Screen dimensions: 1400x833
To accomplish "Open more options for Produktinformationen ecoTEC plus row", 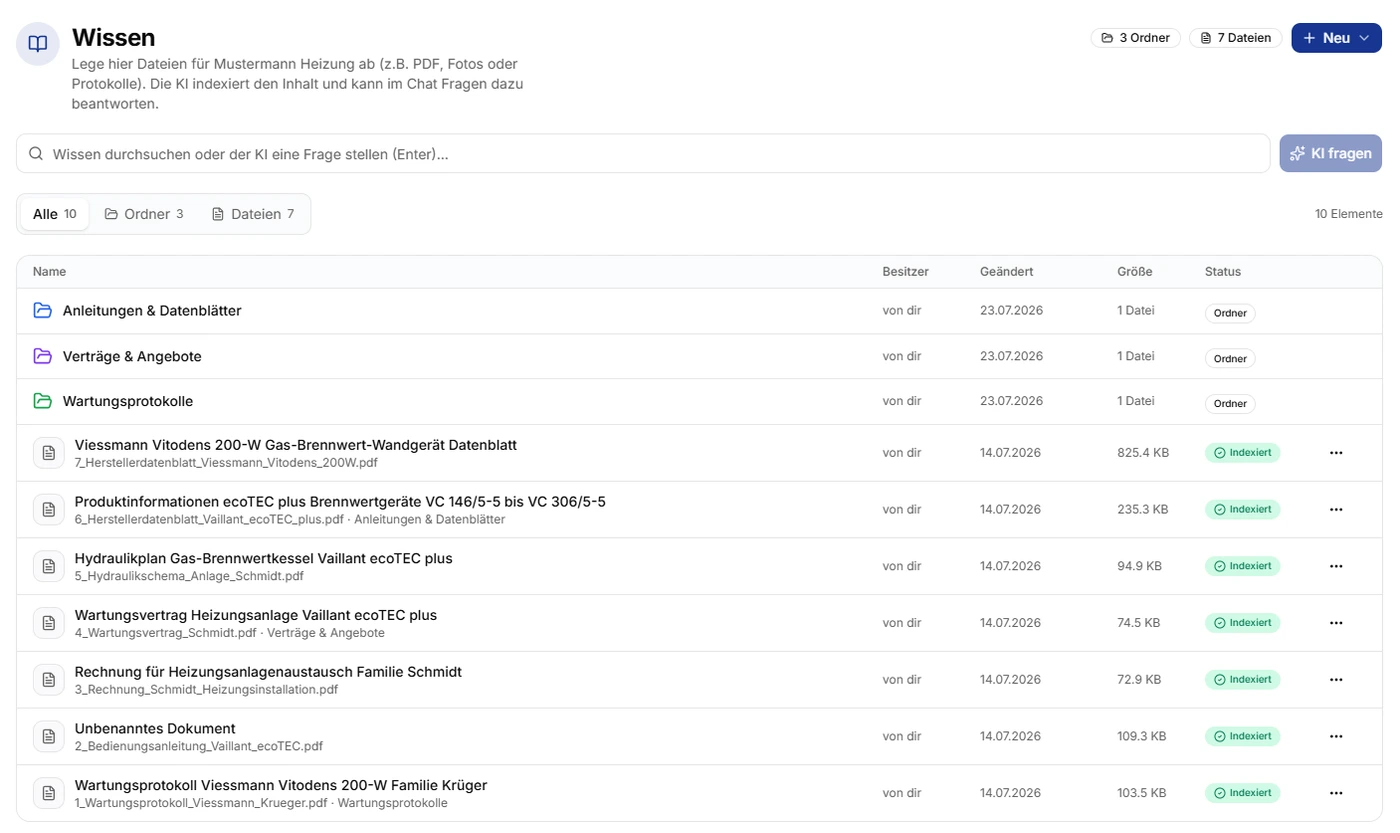I will pos(1336,510).
